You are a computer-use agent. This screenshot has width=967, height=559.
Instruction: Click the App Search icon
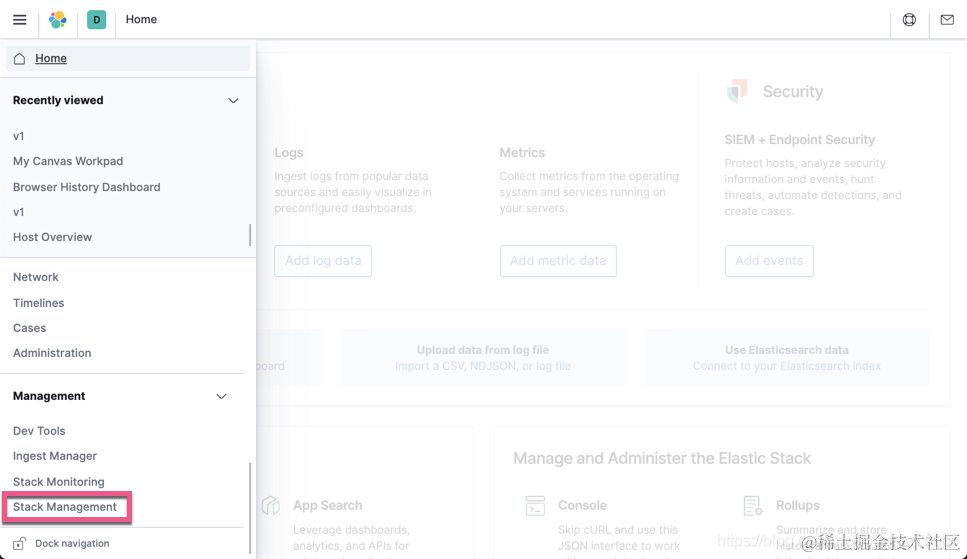coord(271,505)
